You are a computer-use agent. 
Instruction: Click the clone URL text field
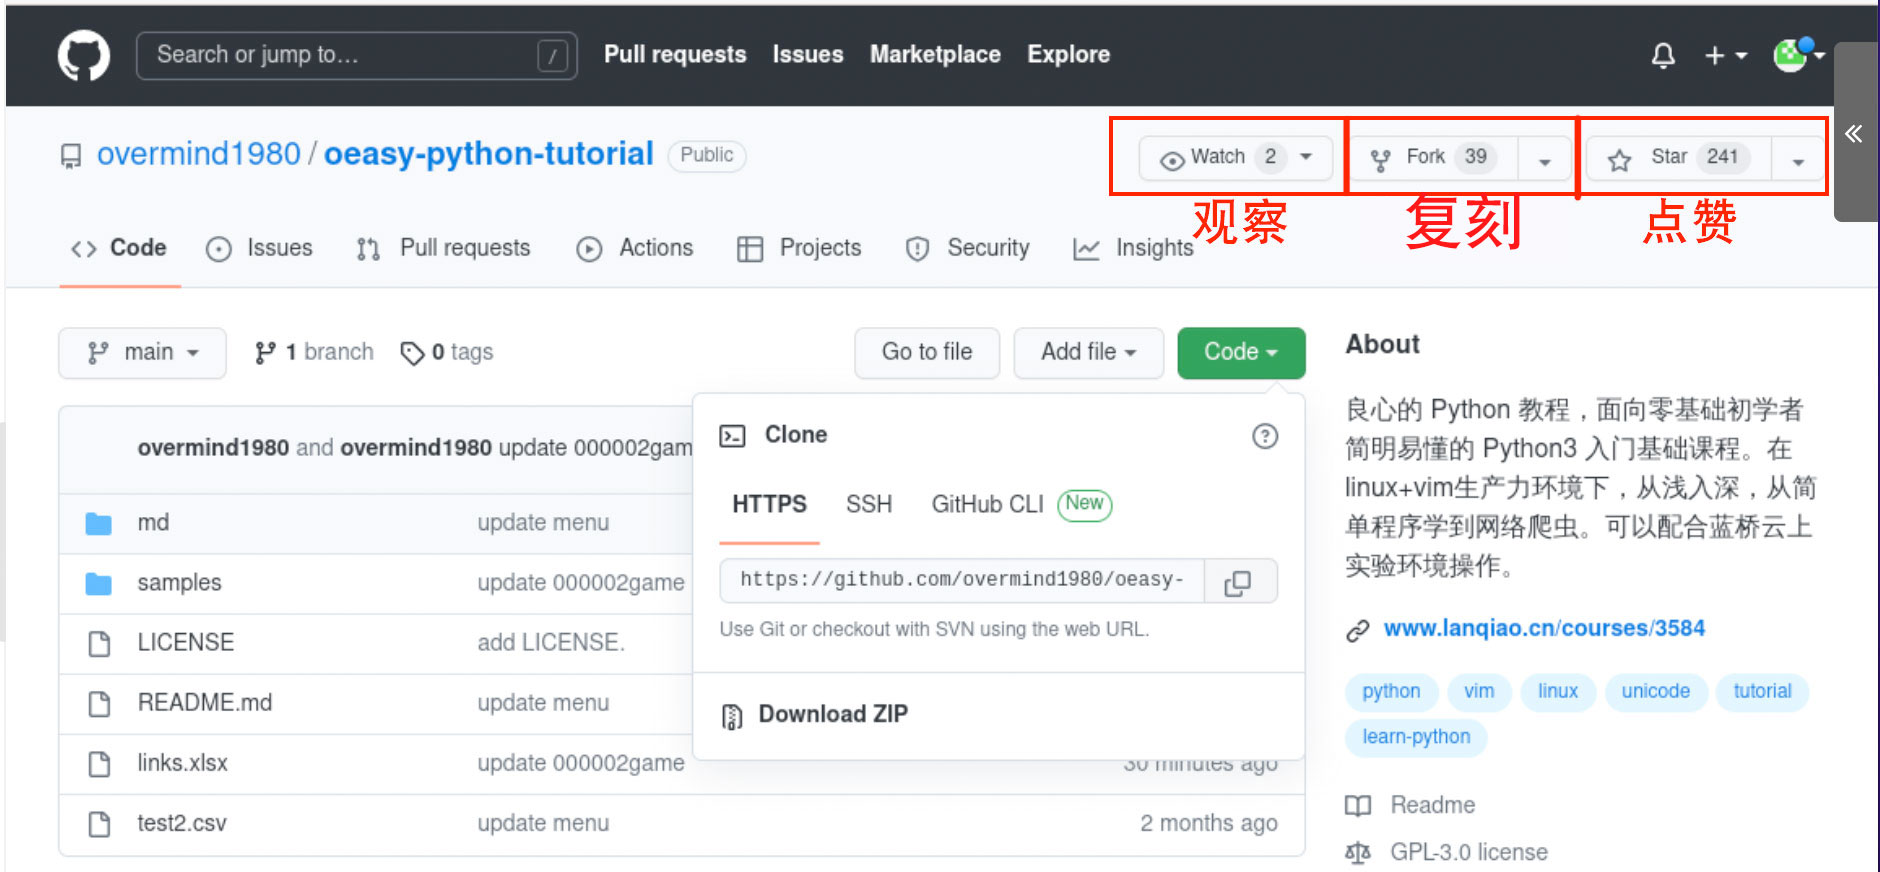point(962,580)
